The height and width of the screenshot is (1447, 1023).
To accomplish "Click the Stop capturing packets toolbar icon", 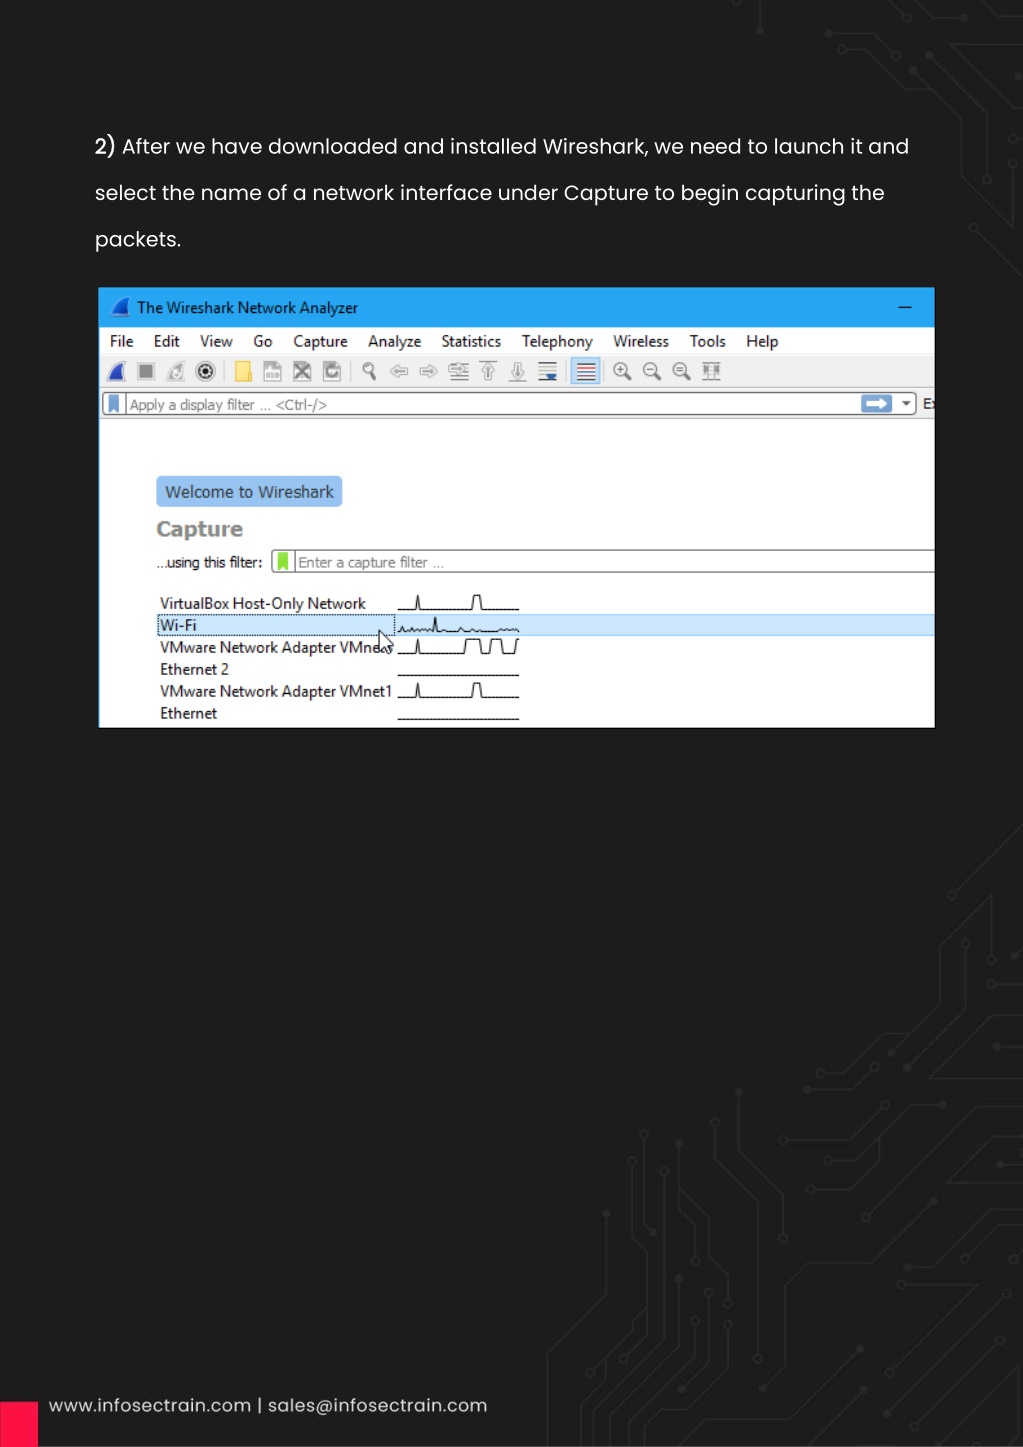I will (146, 372).
